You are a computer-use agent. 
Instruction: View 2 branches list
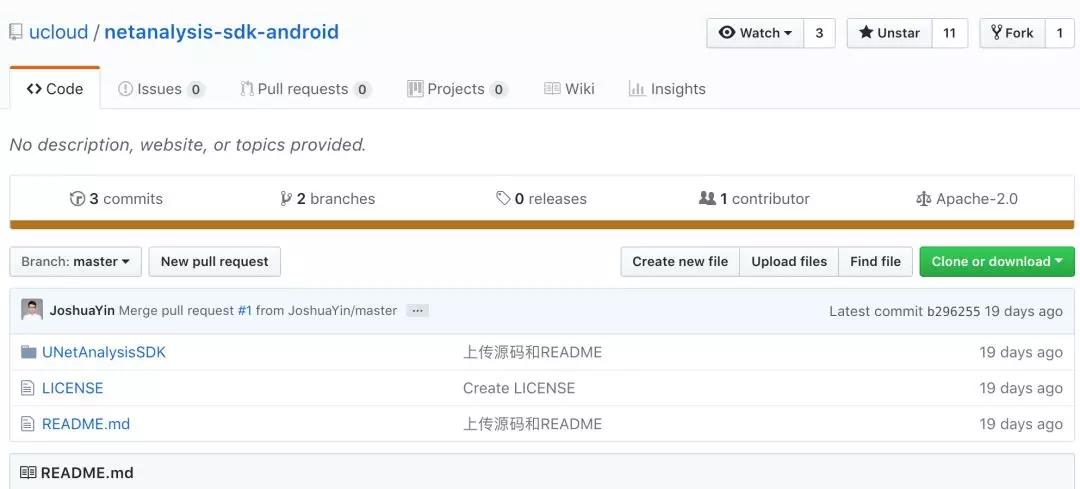327,198
